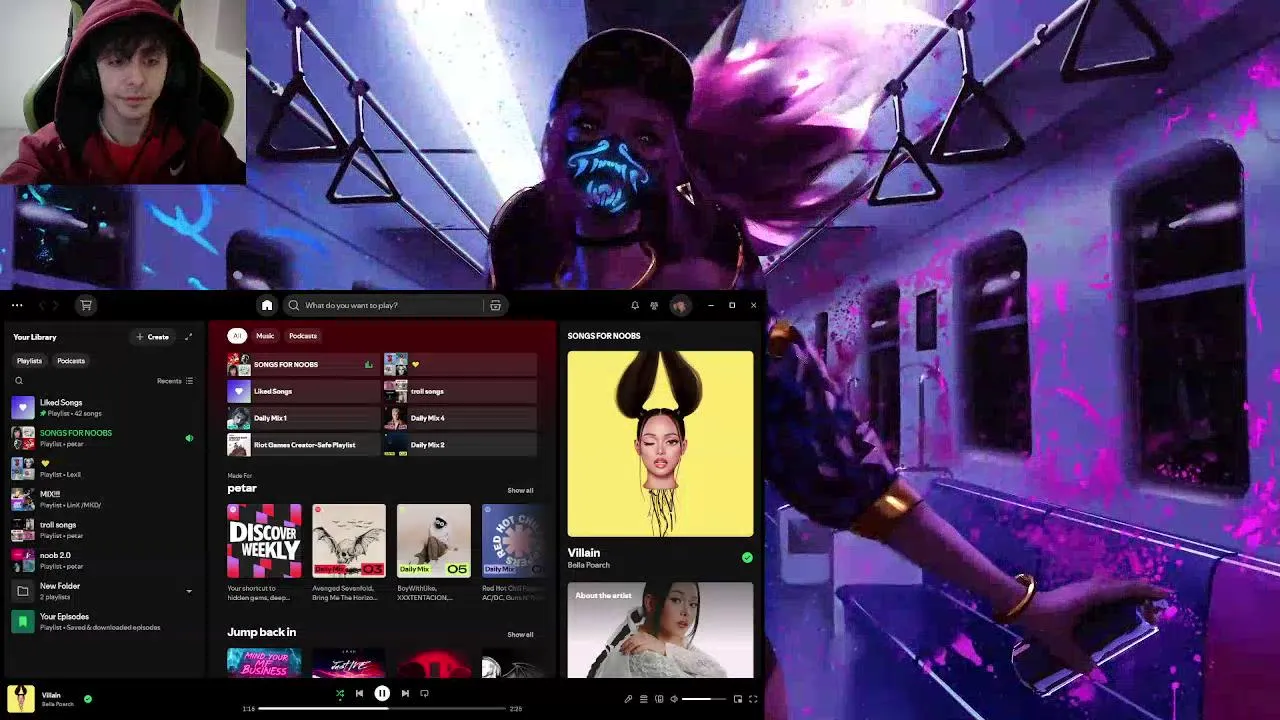
Task: Click the Create button in library
Action: coord(153,337)
